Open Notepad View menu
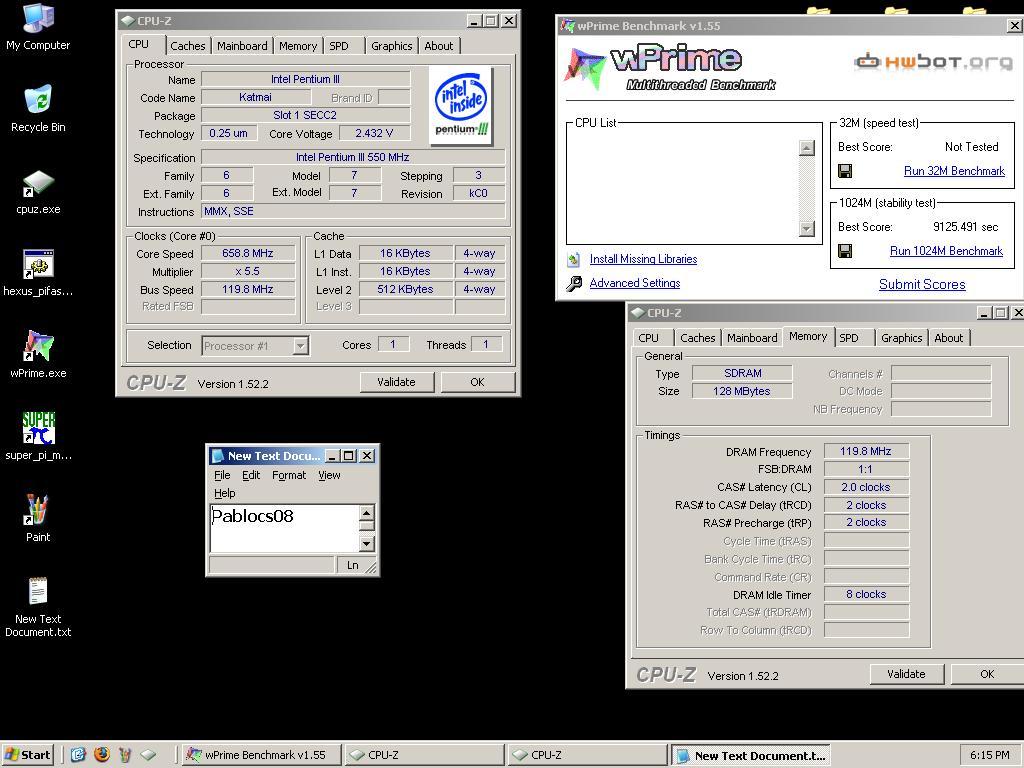1024x768 pixels. pyautogui.click(x=329, y=475)
